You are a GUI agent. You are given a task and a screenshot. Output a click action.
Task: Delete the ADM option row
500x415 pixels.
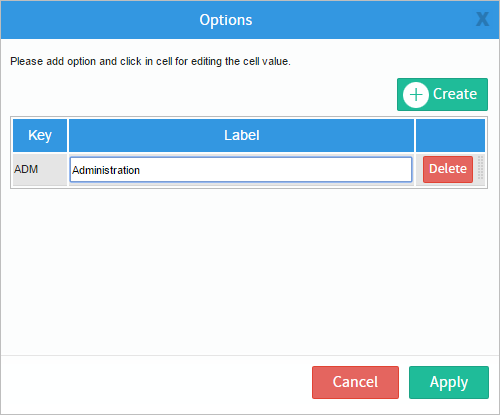click(448, 169)
